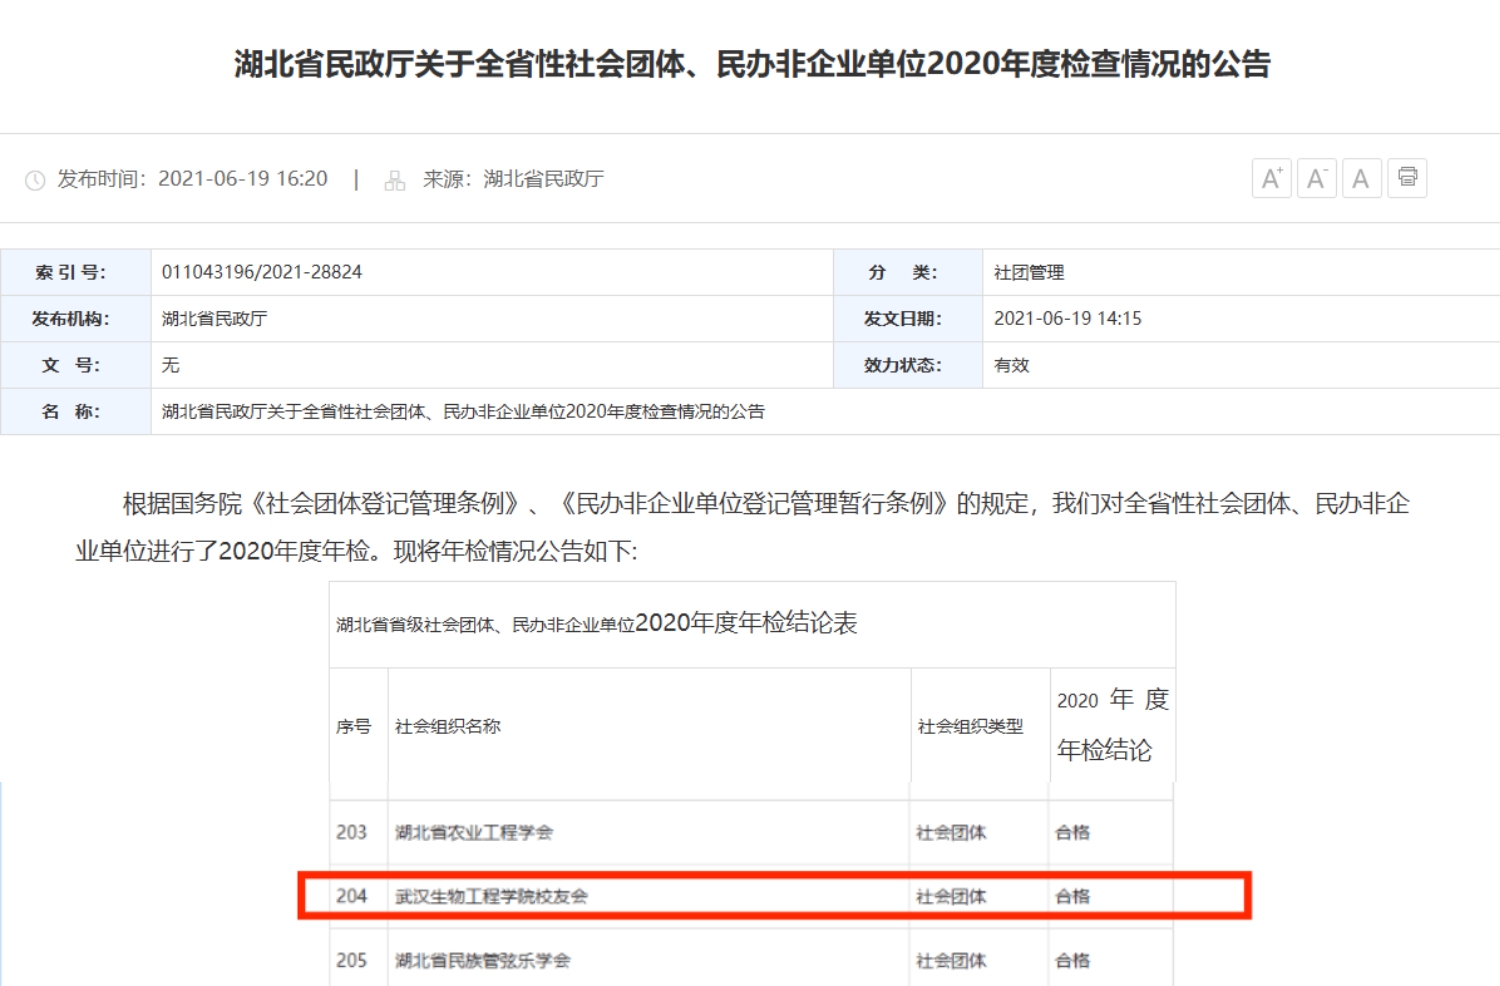Click the 有效 status value
This screenshot has height=986, width=1500.
[1011, 365]
